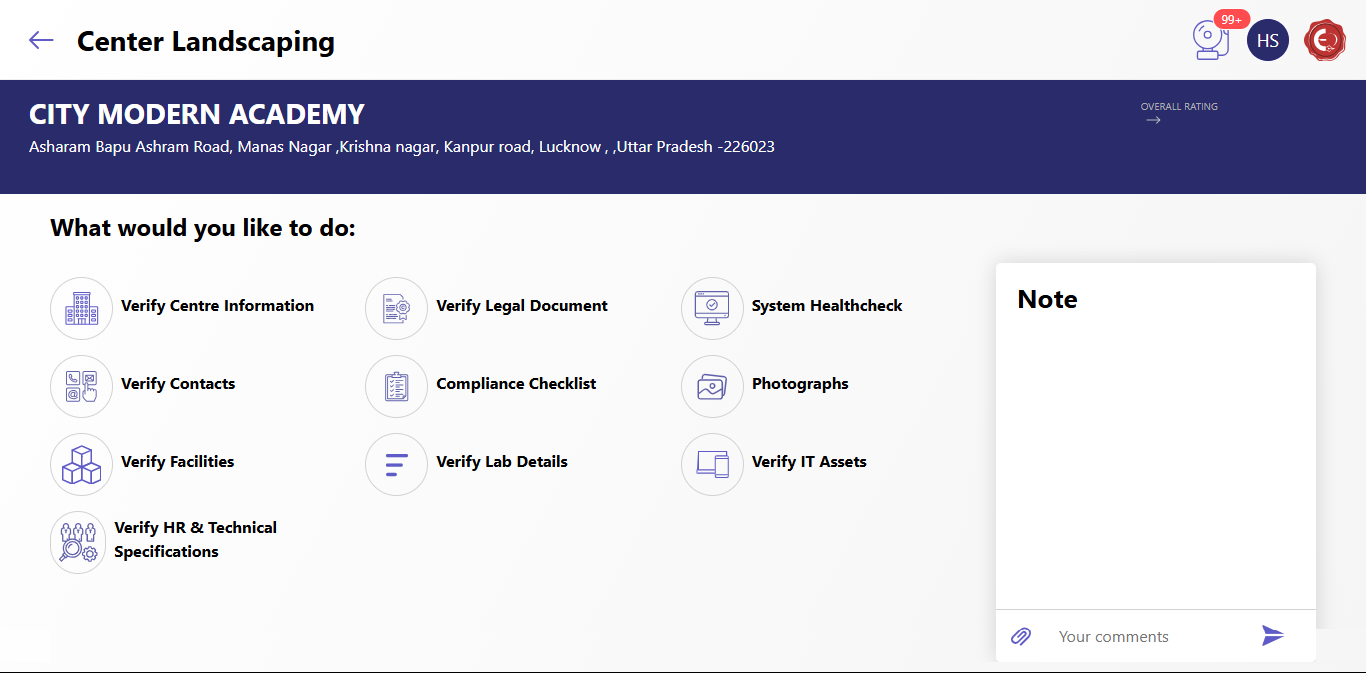Screen dimensions: 1366x673
Task: Open the Photographs icon
Action: [x=712, y=386]
